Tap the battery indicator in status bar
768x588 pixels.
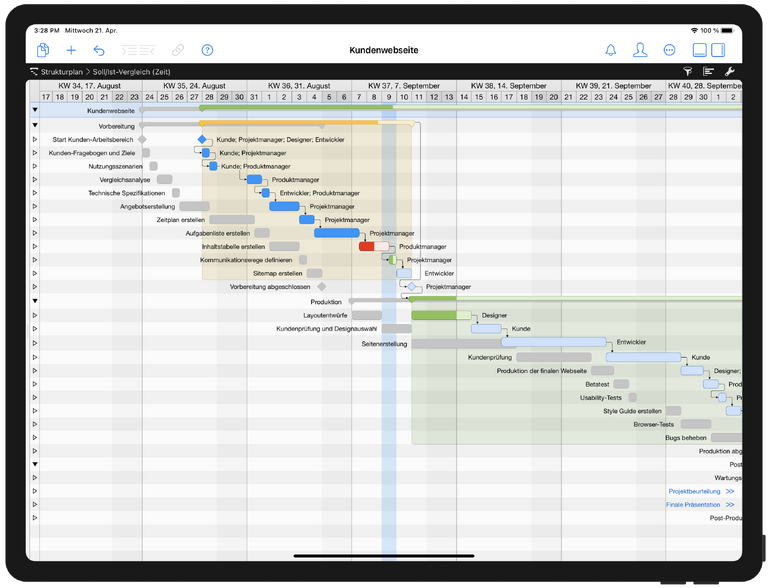coord(727,30)
